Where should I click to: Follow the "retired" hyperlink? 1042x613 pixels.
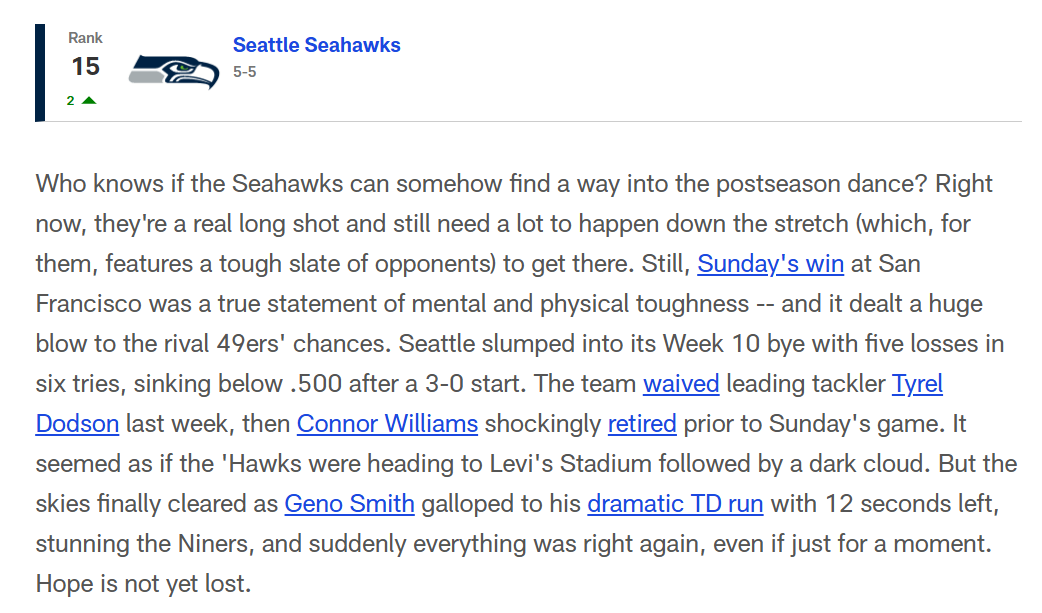(642, 423)
